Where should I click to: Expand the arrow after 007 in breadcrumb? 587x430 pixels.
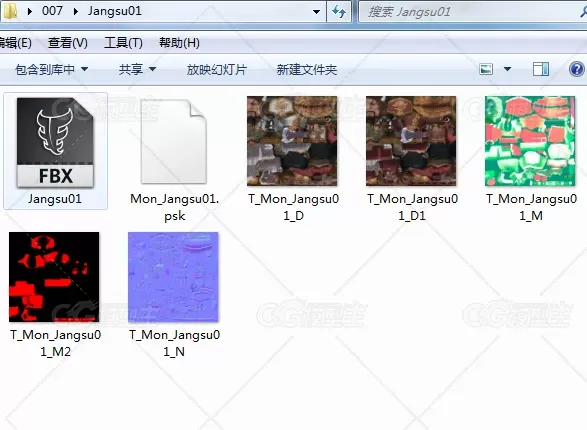76,11
